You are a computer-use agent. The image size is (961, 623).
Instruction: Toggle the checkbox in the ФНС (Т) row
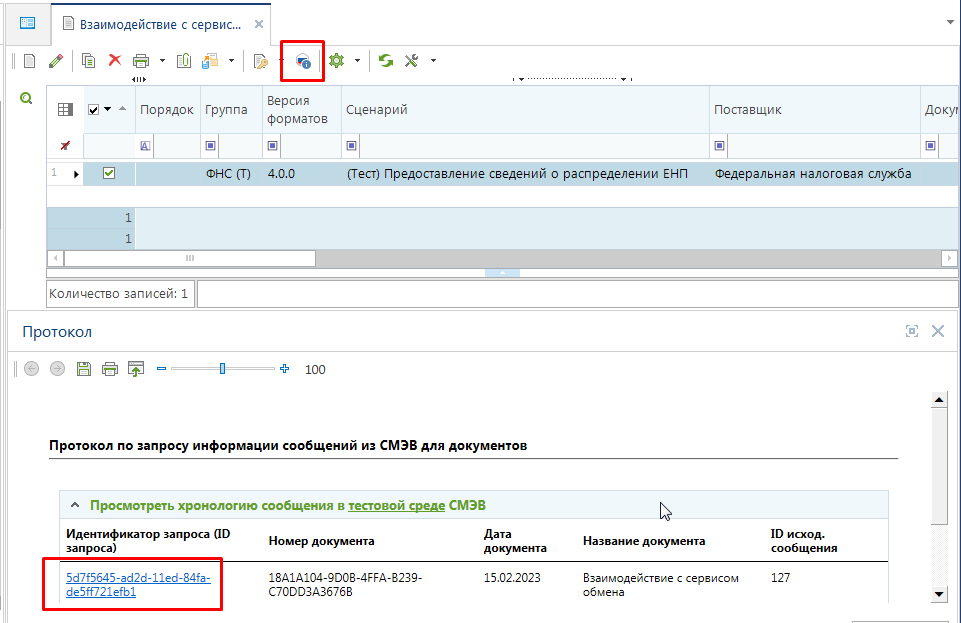pos(109,173)
